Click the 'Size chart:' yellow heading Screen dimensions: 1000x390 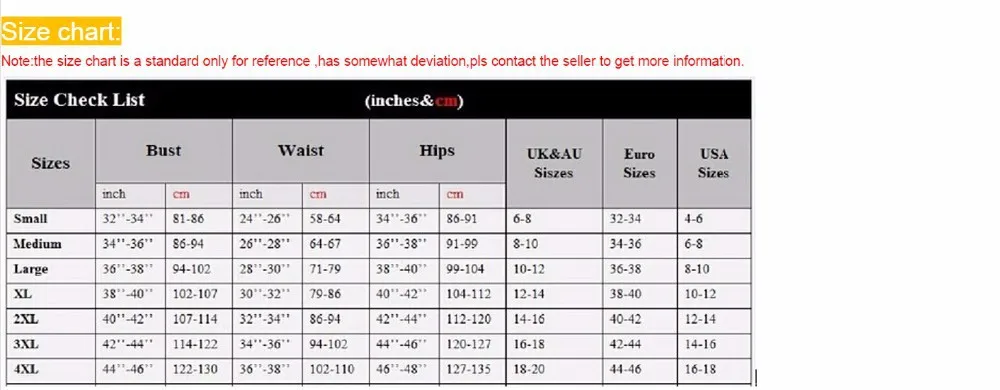(x=61, y=31)
